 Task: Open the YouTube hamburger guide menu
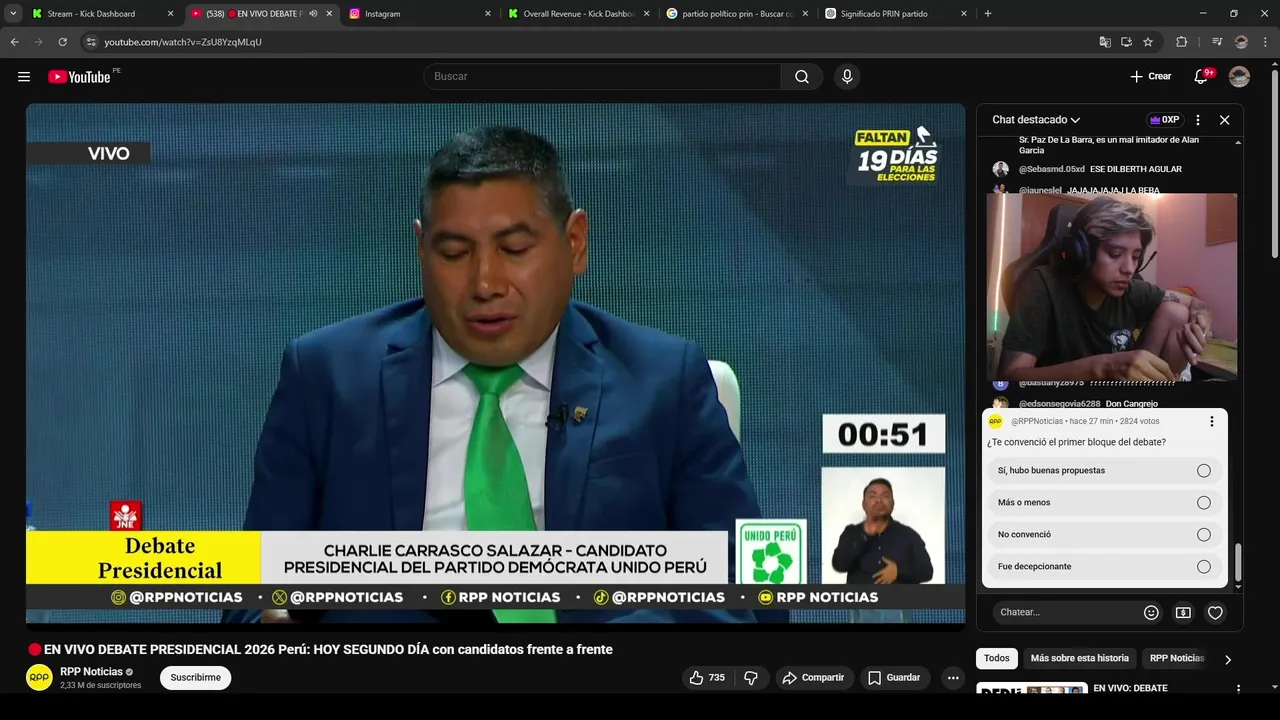click(24, 77)
